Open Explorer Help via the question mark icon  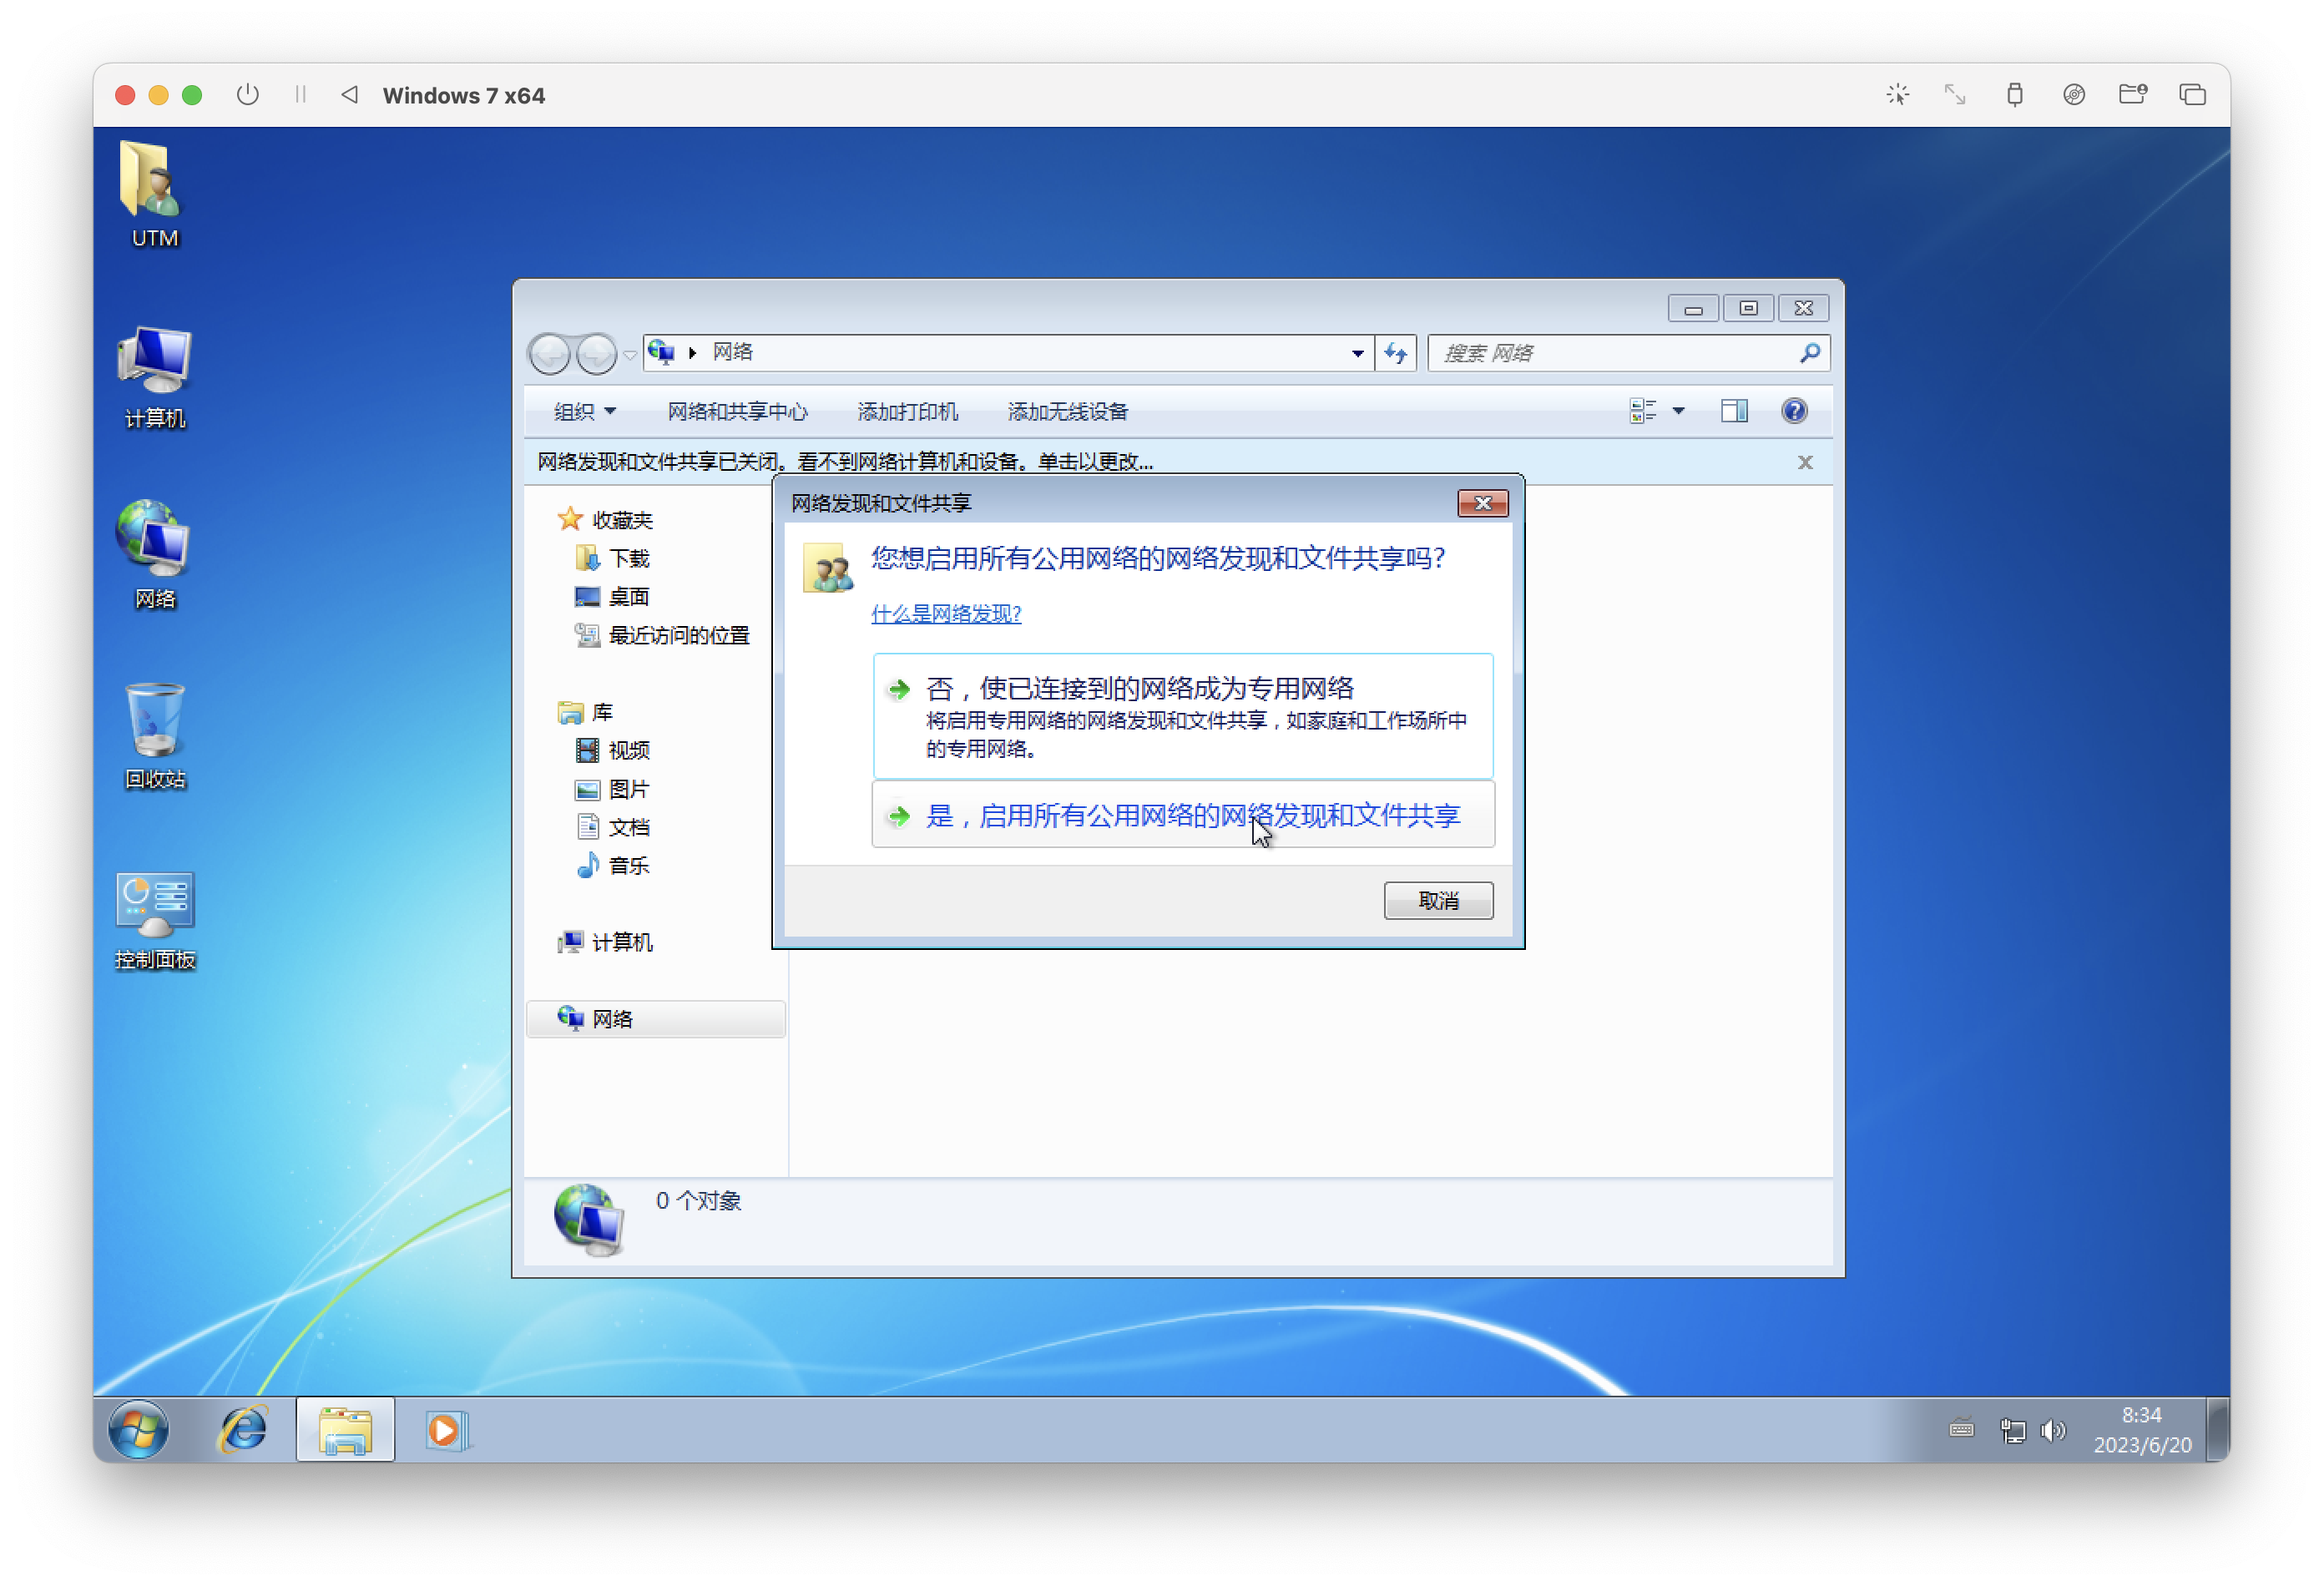pyautogui.click(x=1795, y=411)
